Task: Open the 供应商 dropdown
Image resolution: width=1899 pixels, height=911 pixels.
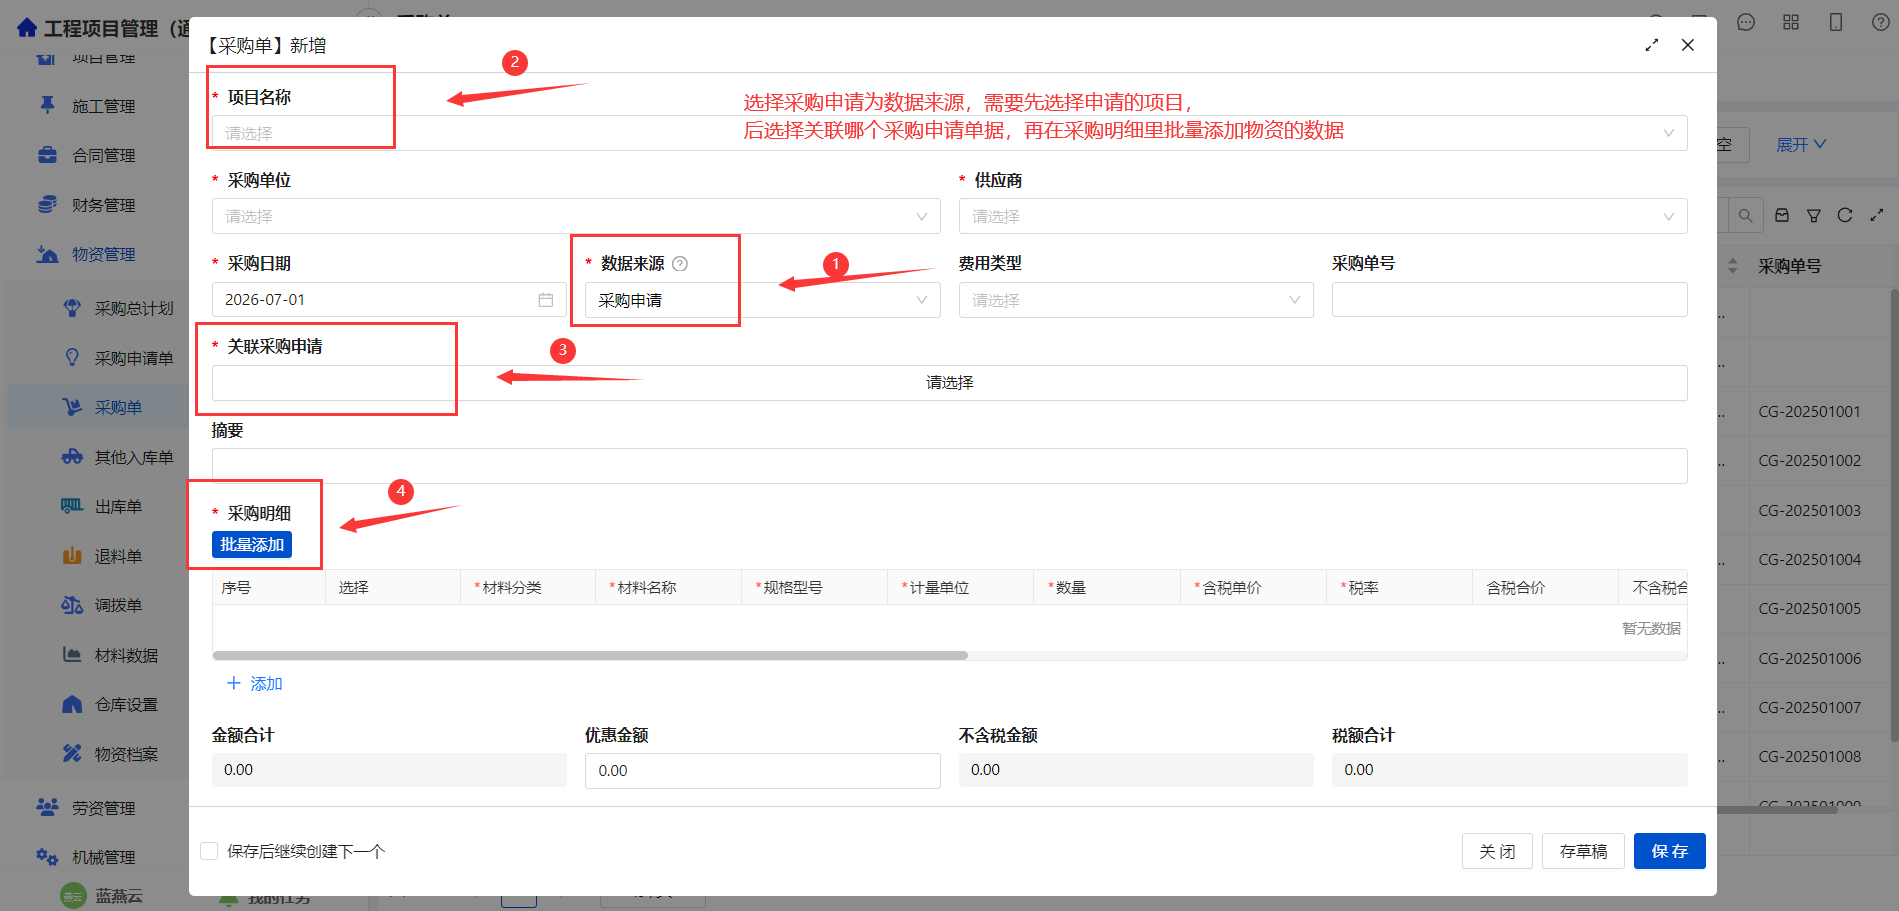Action: coord(1323,216)
